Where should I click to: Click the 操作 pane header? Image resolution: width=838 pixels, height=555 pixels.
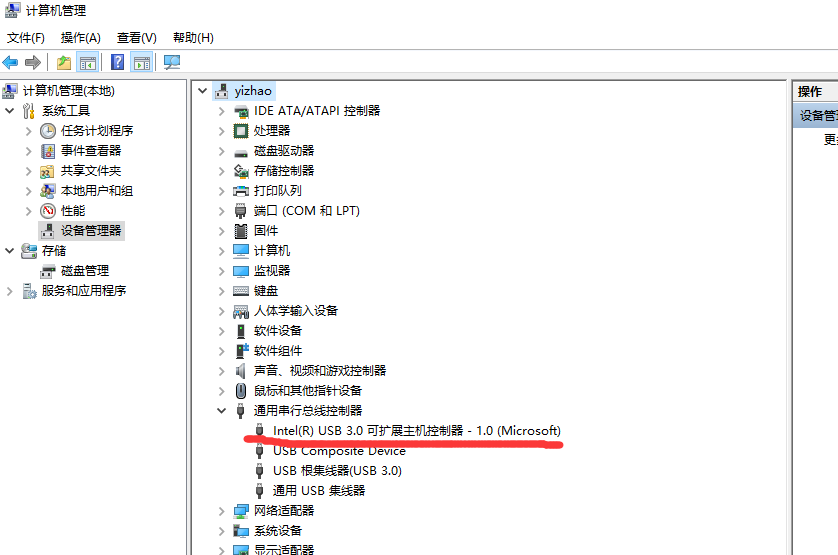[x=816, y=91]
